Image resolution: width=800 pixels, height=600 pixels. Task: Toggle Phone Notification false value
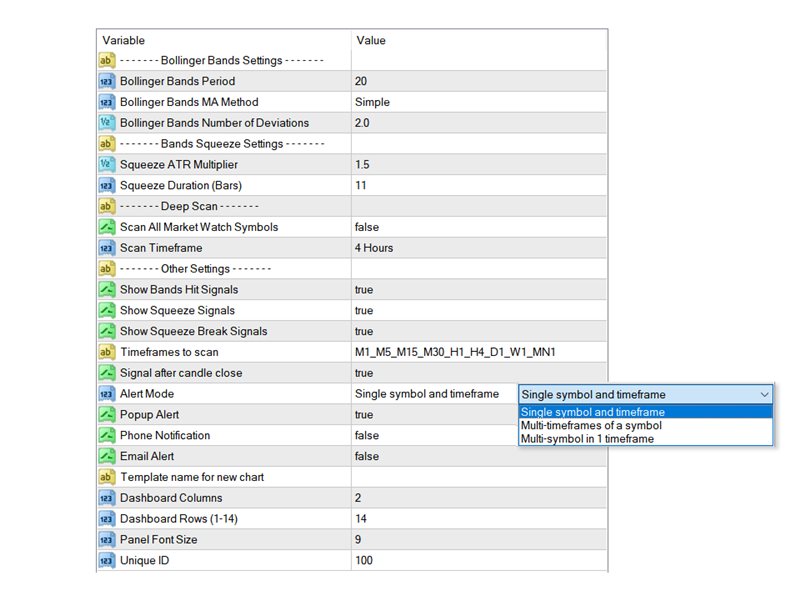[366, 435]
